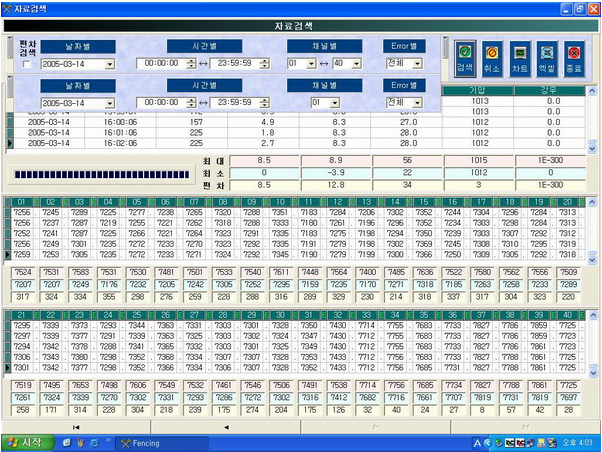The height and width of the screenshot is (452, 602).
Task: Click the second row 시간별 header button
Action: click(x=204, y=86)
